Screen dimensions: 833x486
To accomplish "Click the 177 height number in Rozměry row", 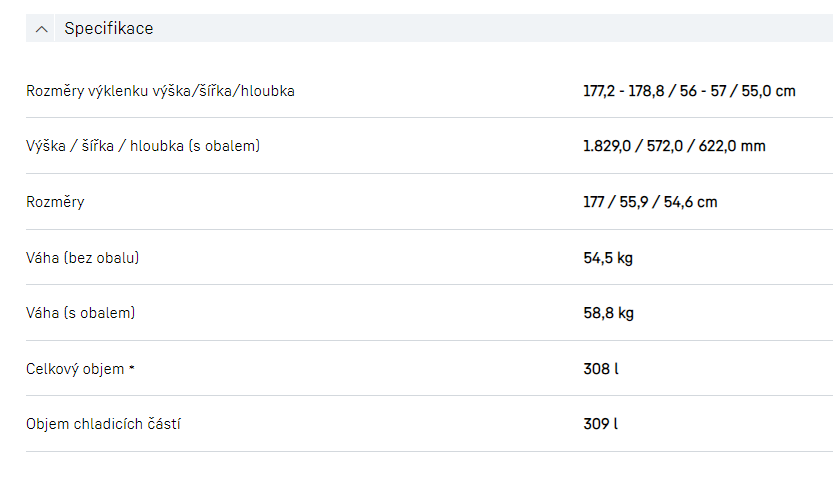I will point(595,202).
